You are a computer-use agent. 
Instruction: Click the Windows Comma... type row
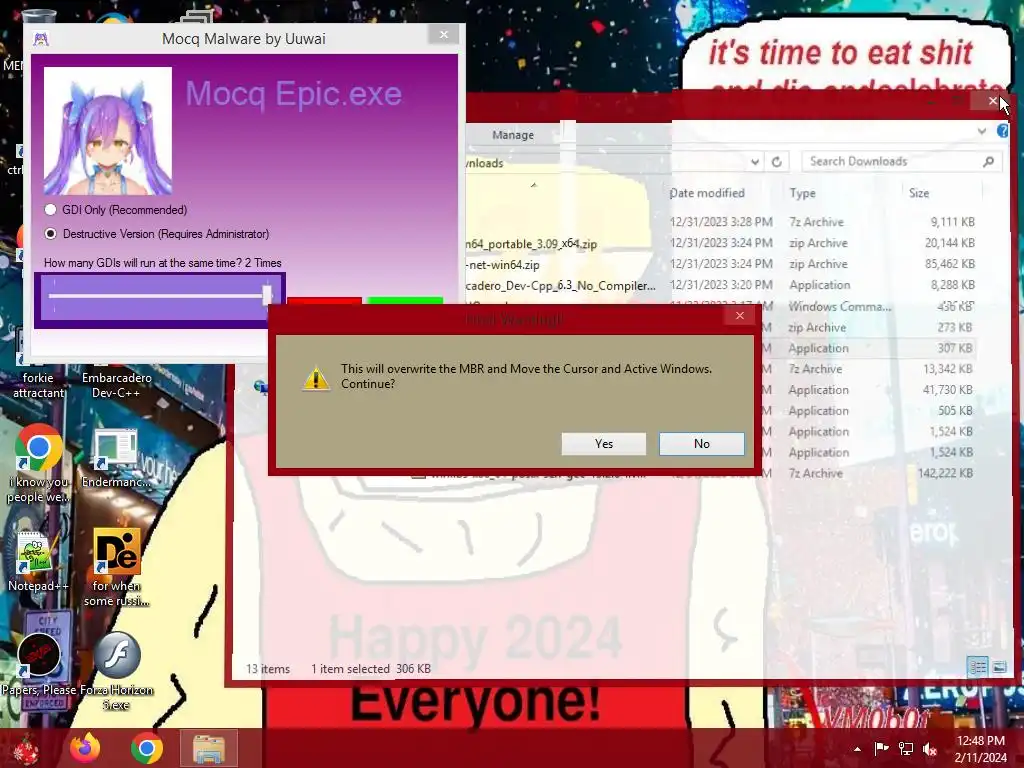pyautogui.click(x=839, y=306)
